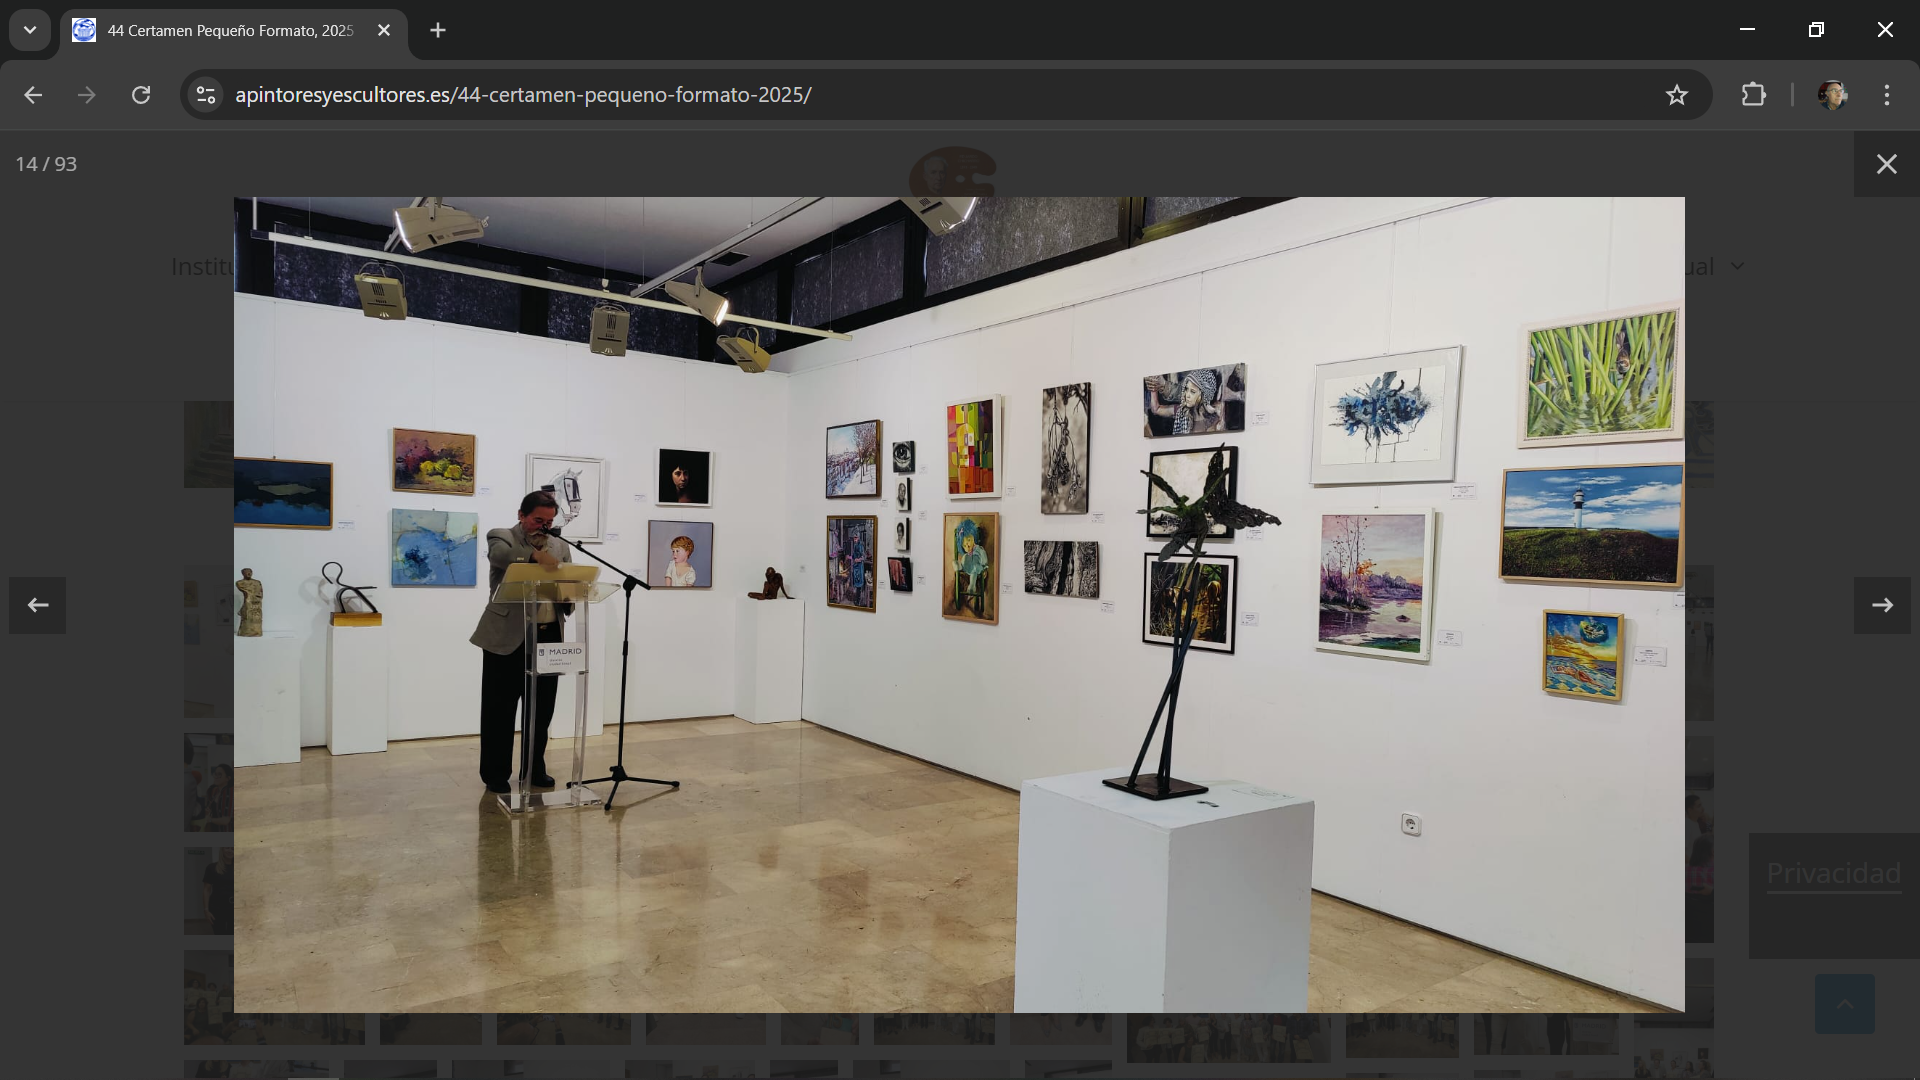
Task: Open the Chrome profile avatar
Action: tap(1832, 95)
